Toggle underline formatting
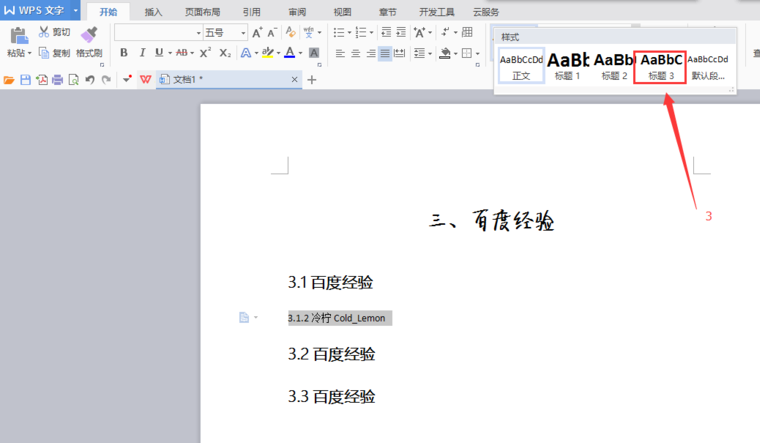Image resolution: width=760 pixels, height=443 pixels. [x=159, y=52]
